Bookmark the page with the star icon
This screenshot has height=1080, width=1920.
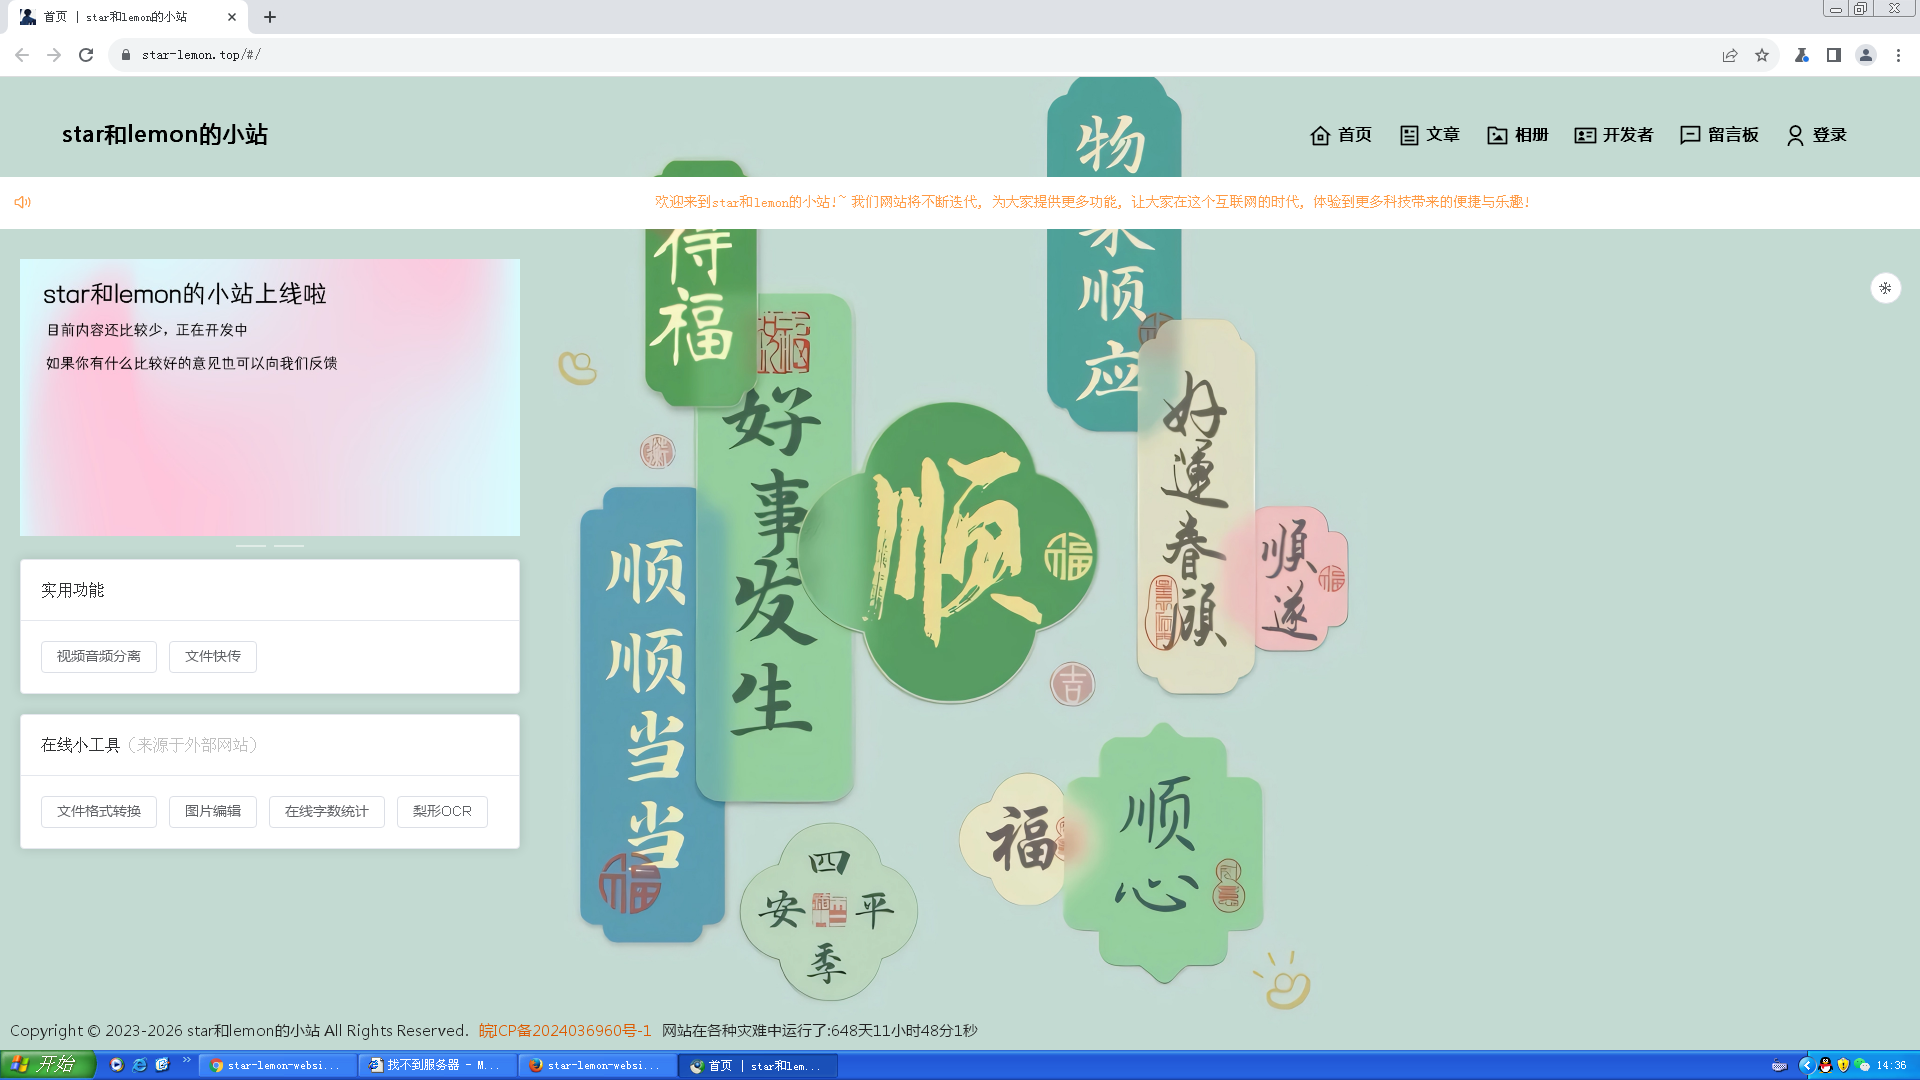coord(1762,55)
